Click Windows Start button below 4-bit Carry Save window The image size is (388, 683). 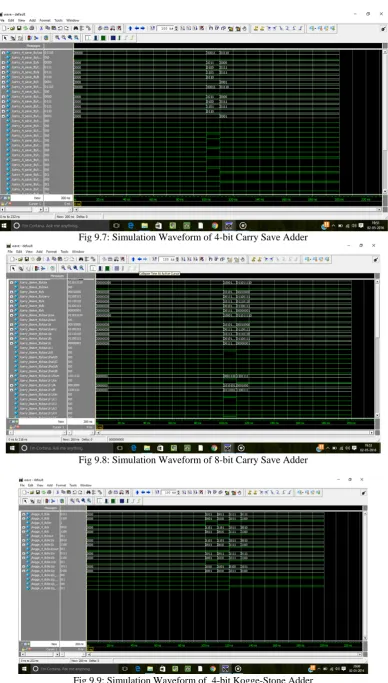point(5,226)
